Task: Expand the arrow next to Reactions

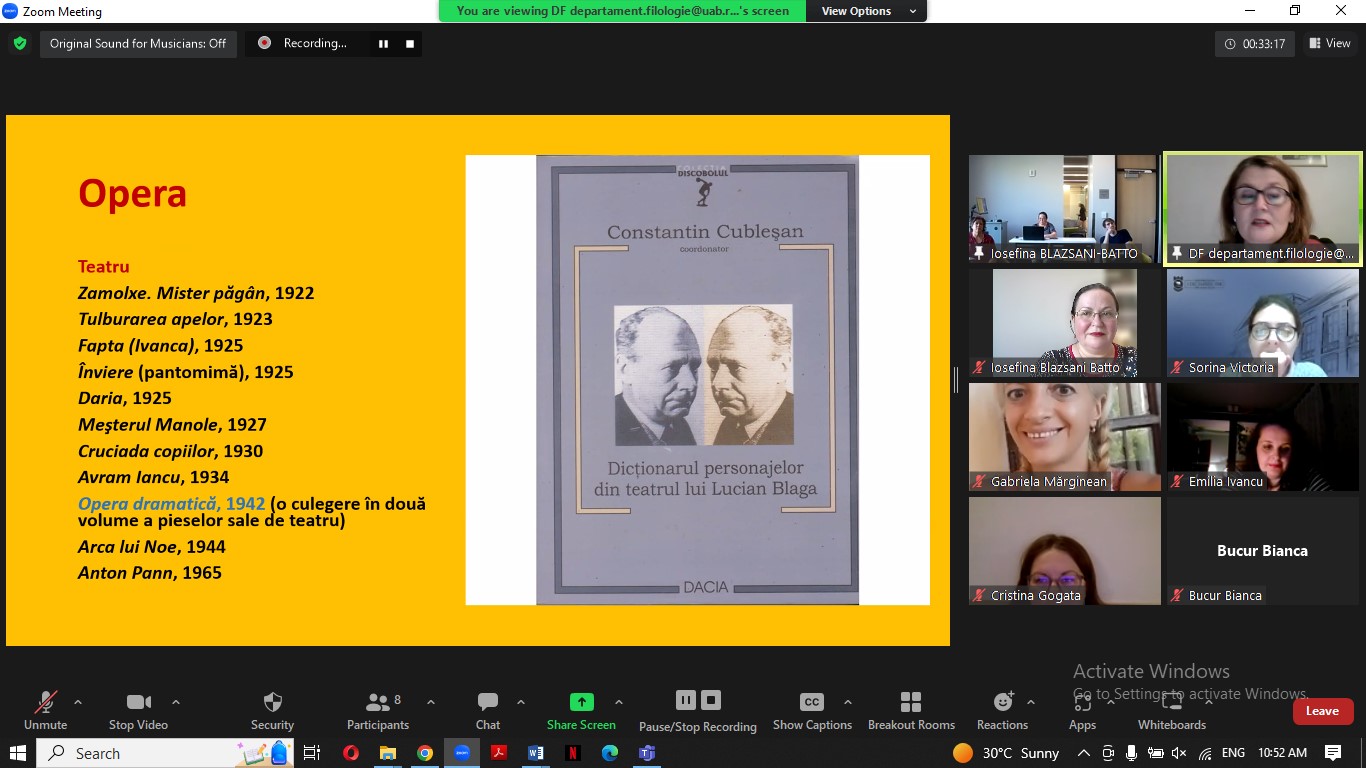Action: pos(1031,702)
